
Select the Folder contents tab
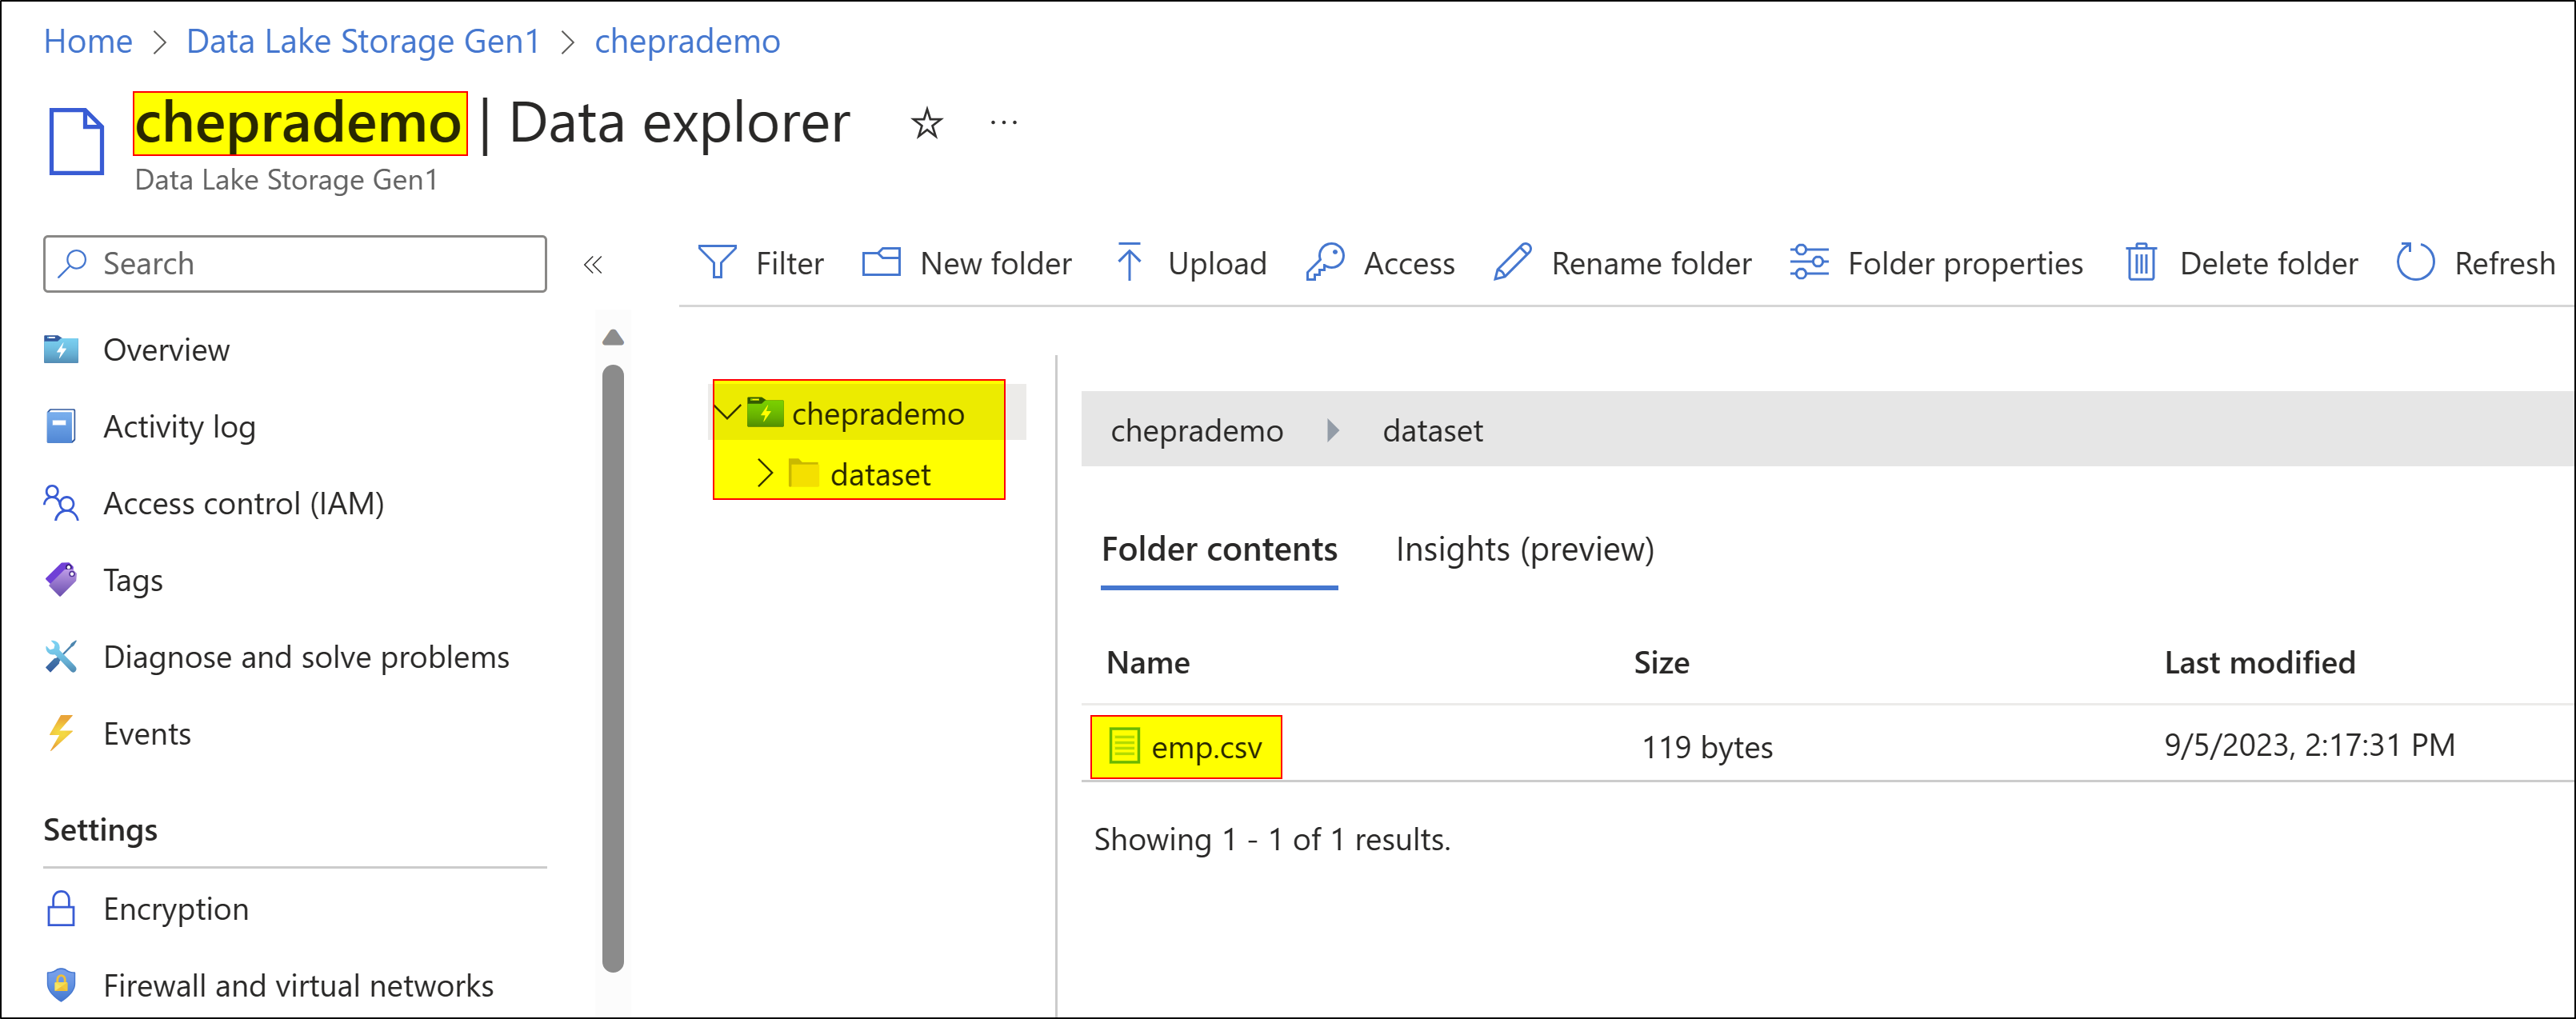tap(1218, 550)
